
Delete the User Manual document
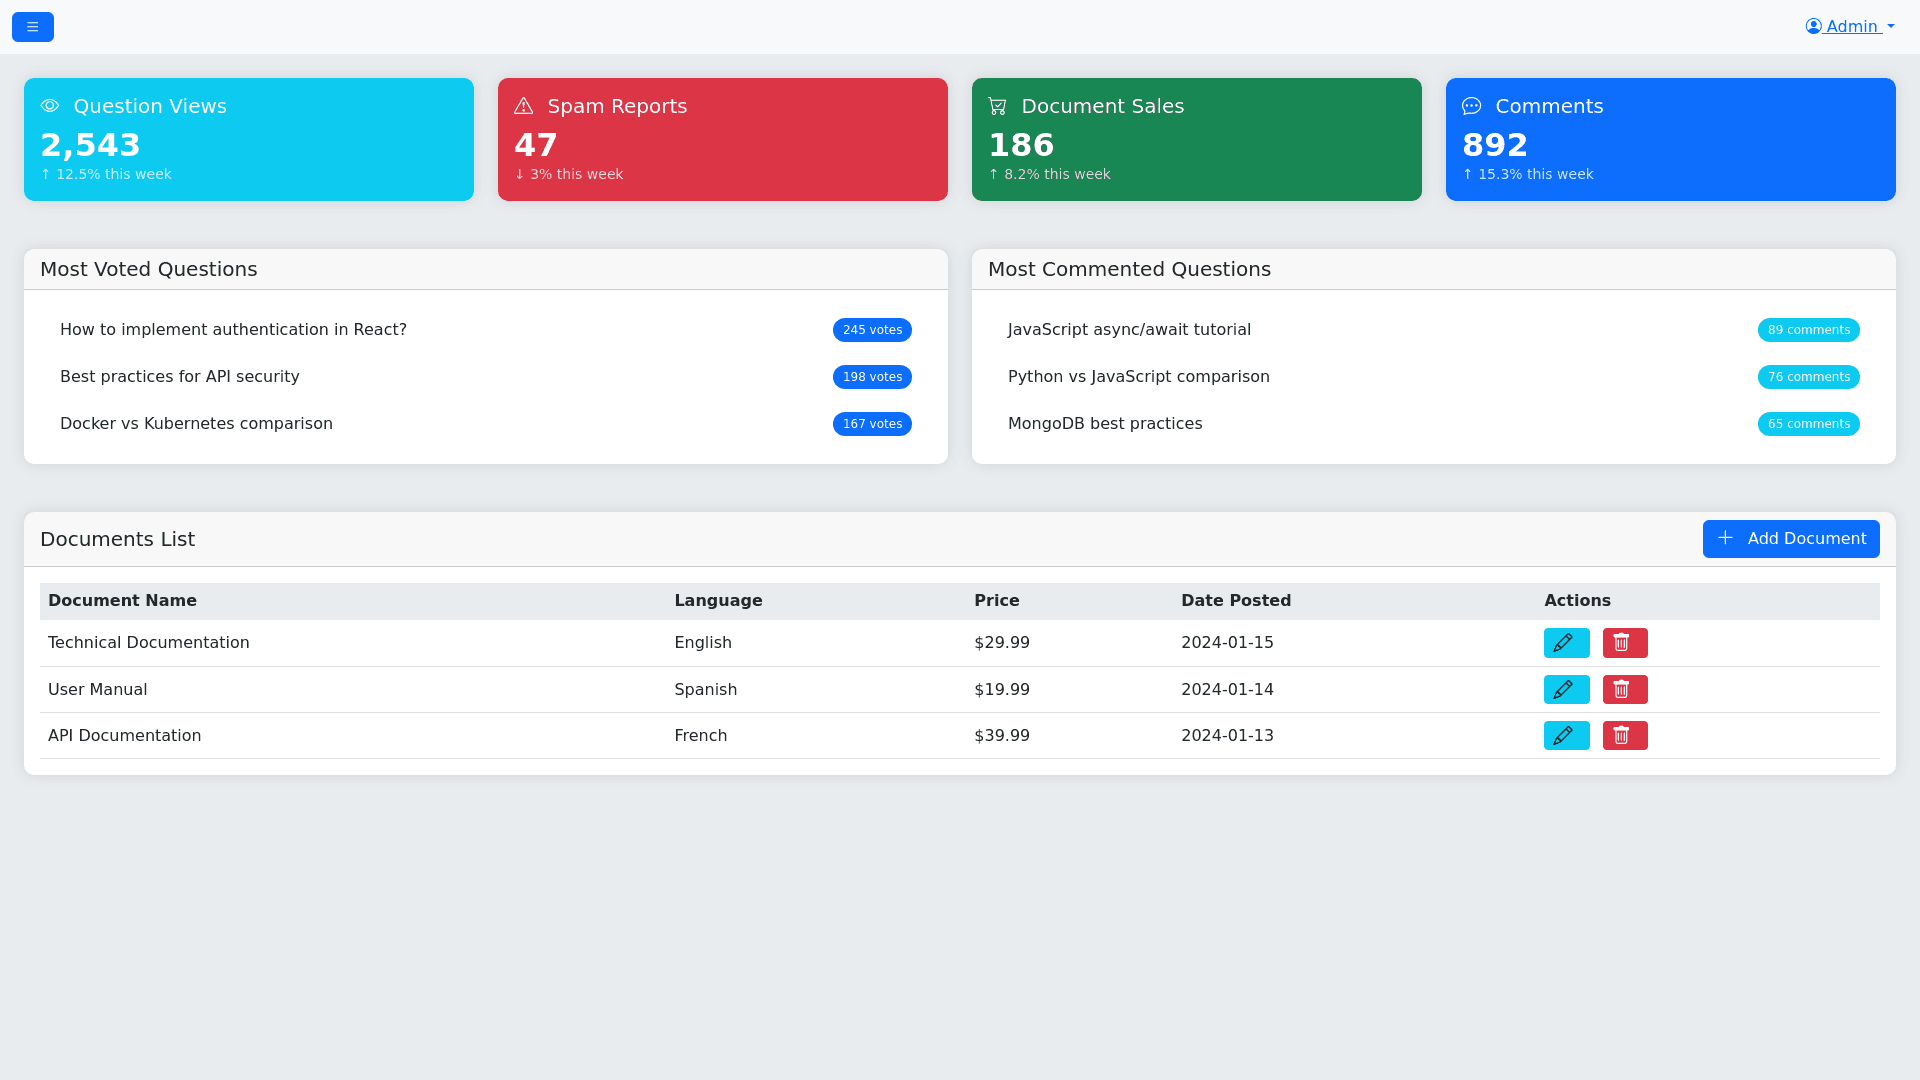tap(1624, 690)
